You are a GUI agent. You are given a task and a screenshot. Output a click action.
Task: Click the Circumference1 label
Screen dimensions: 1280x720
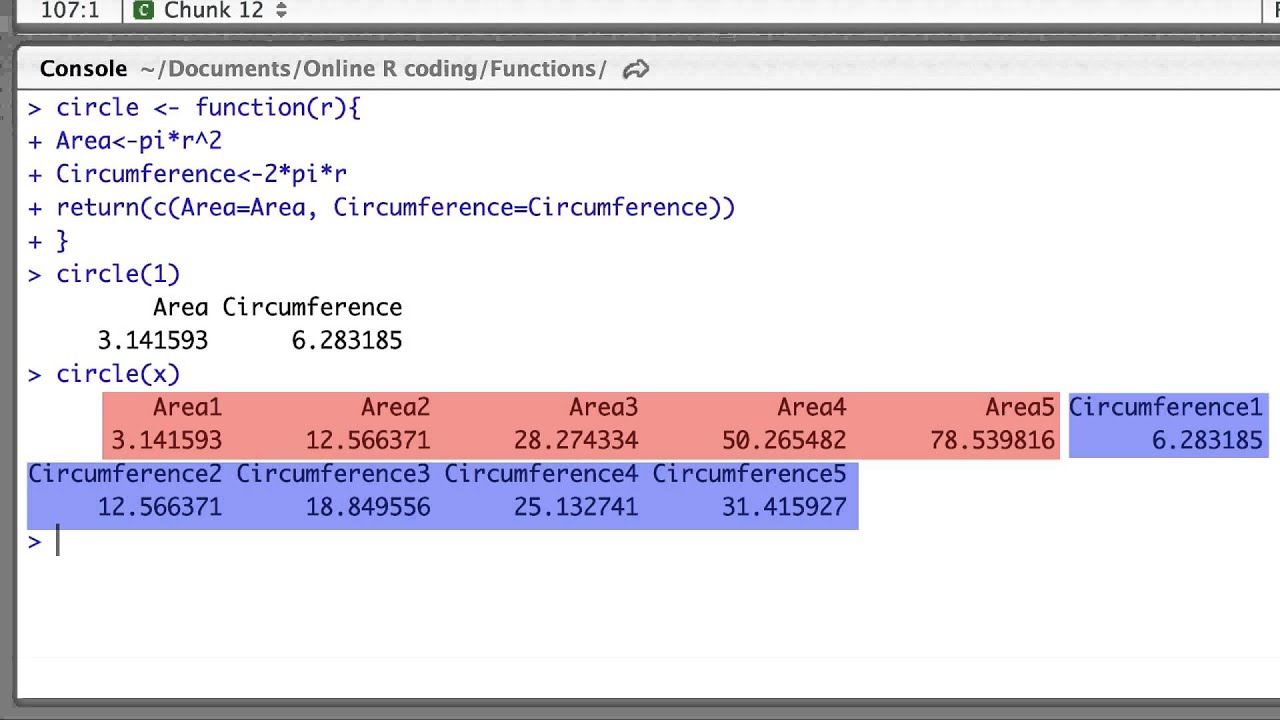pos(1166,407)
